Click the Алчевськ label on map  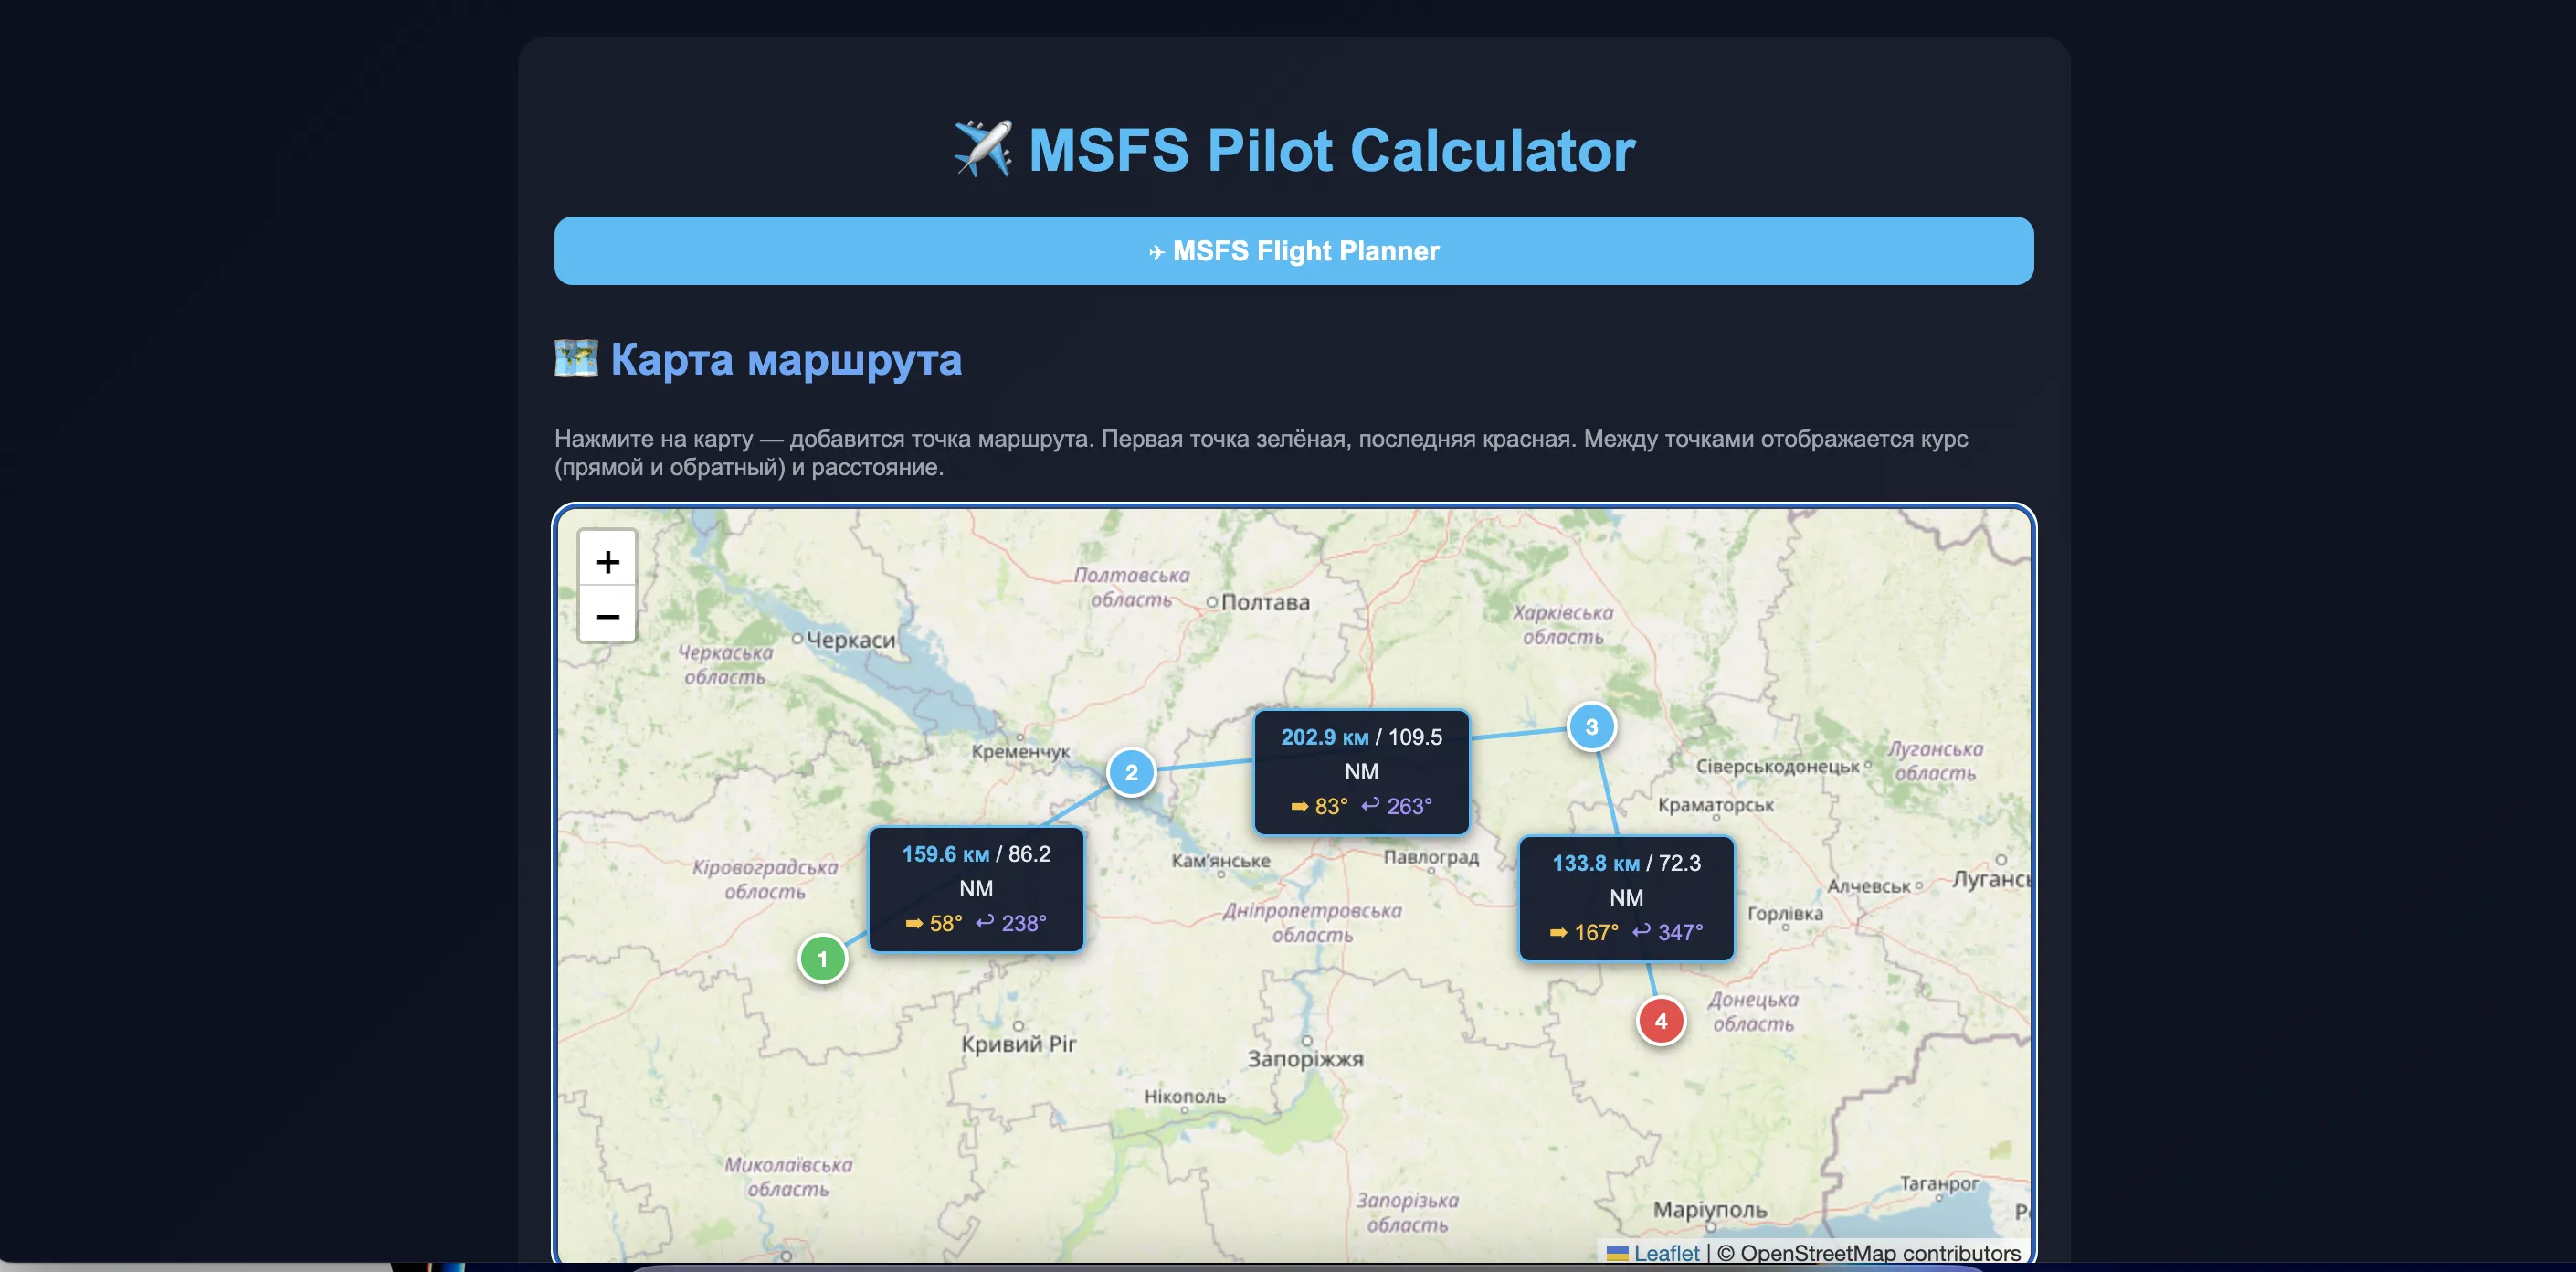click(1868, 886)
